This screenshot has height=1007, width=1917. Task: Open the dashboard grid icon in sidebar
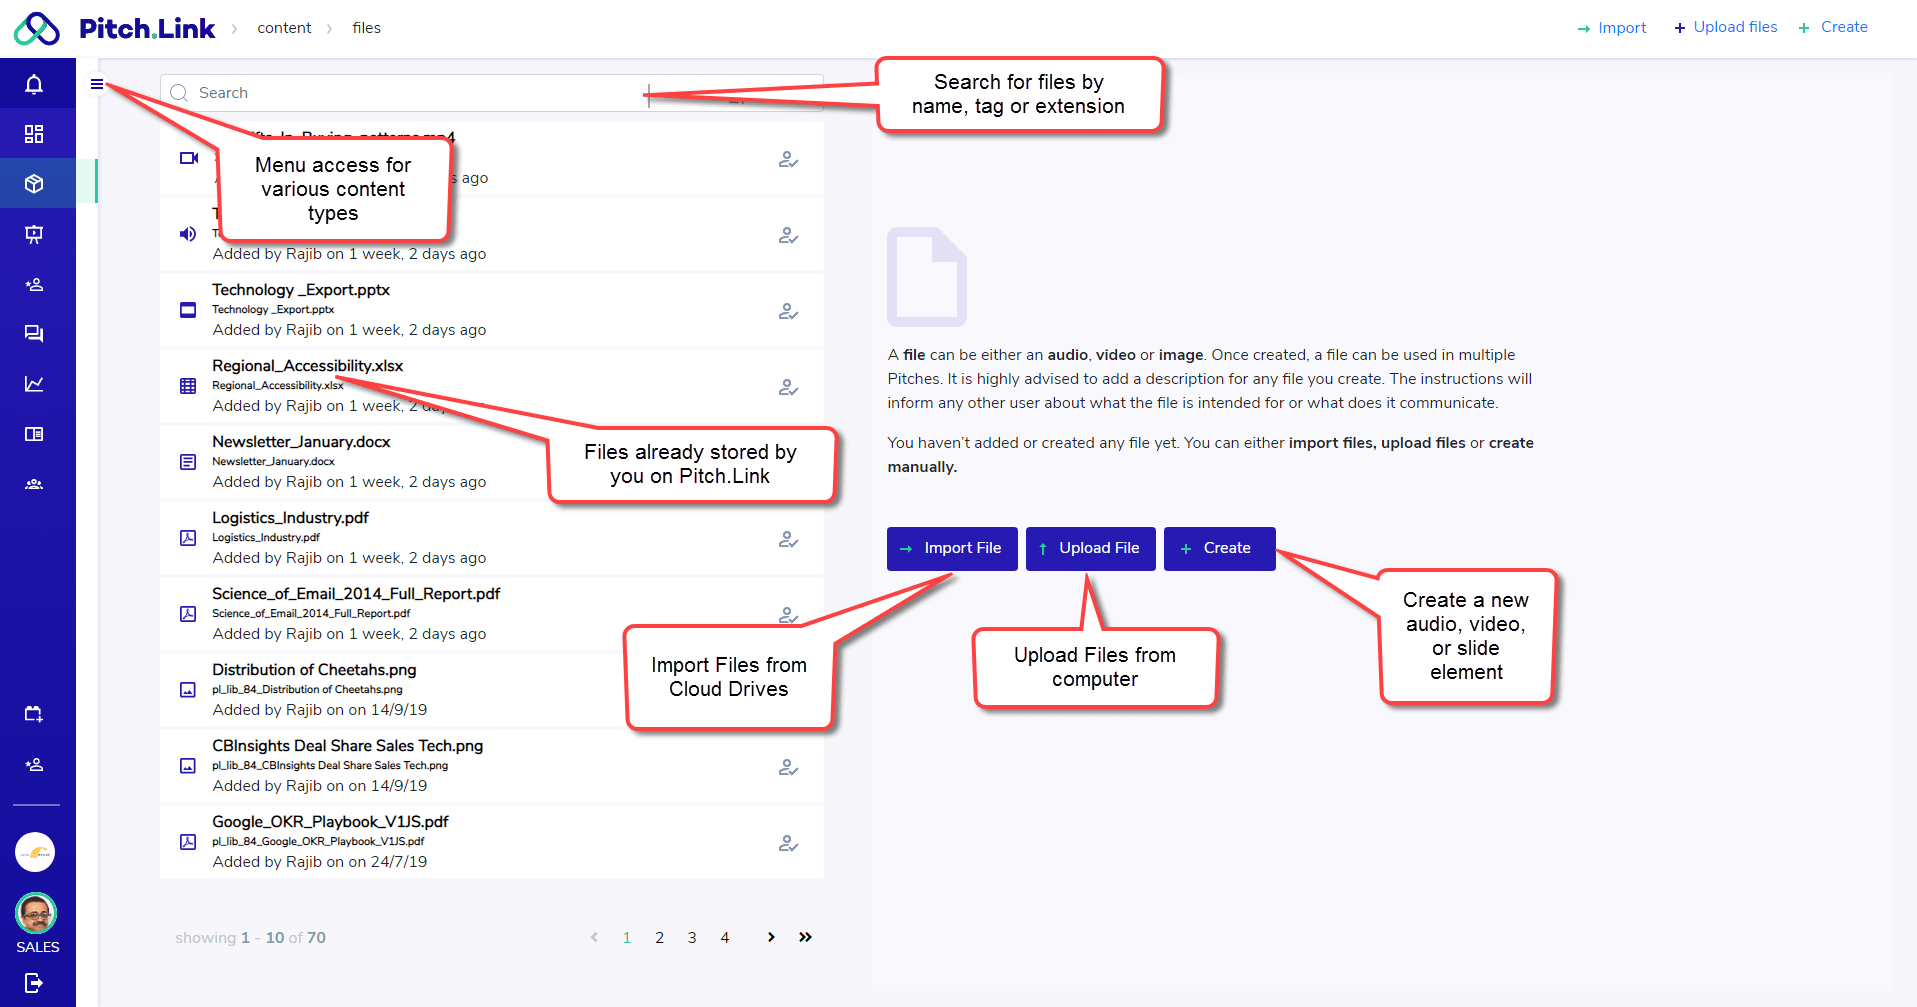click(x=34, y=134)
